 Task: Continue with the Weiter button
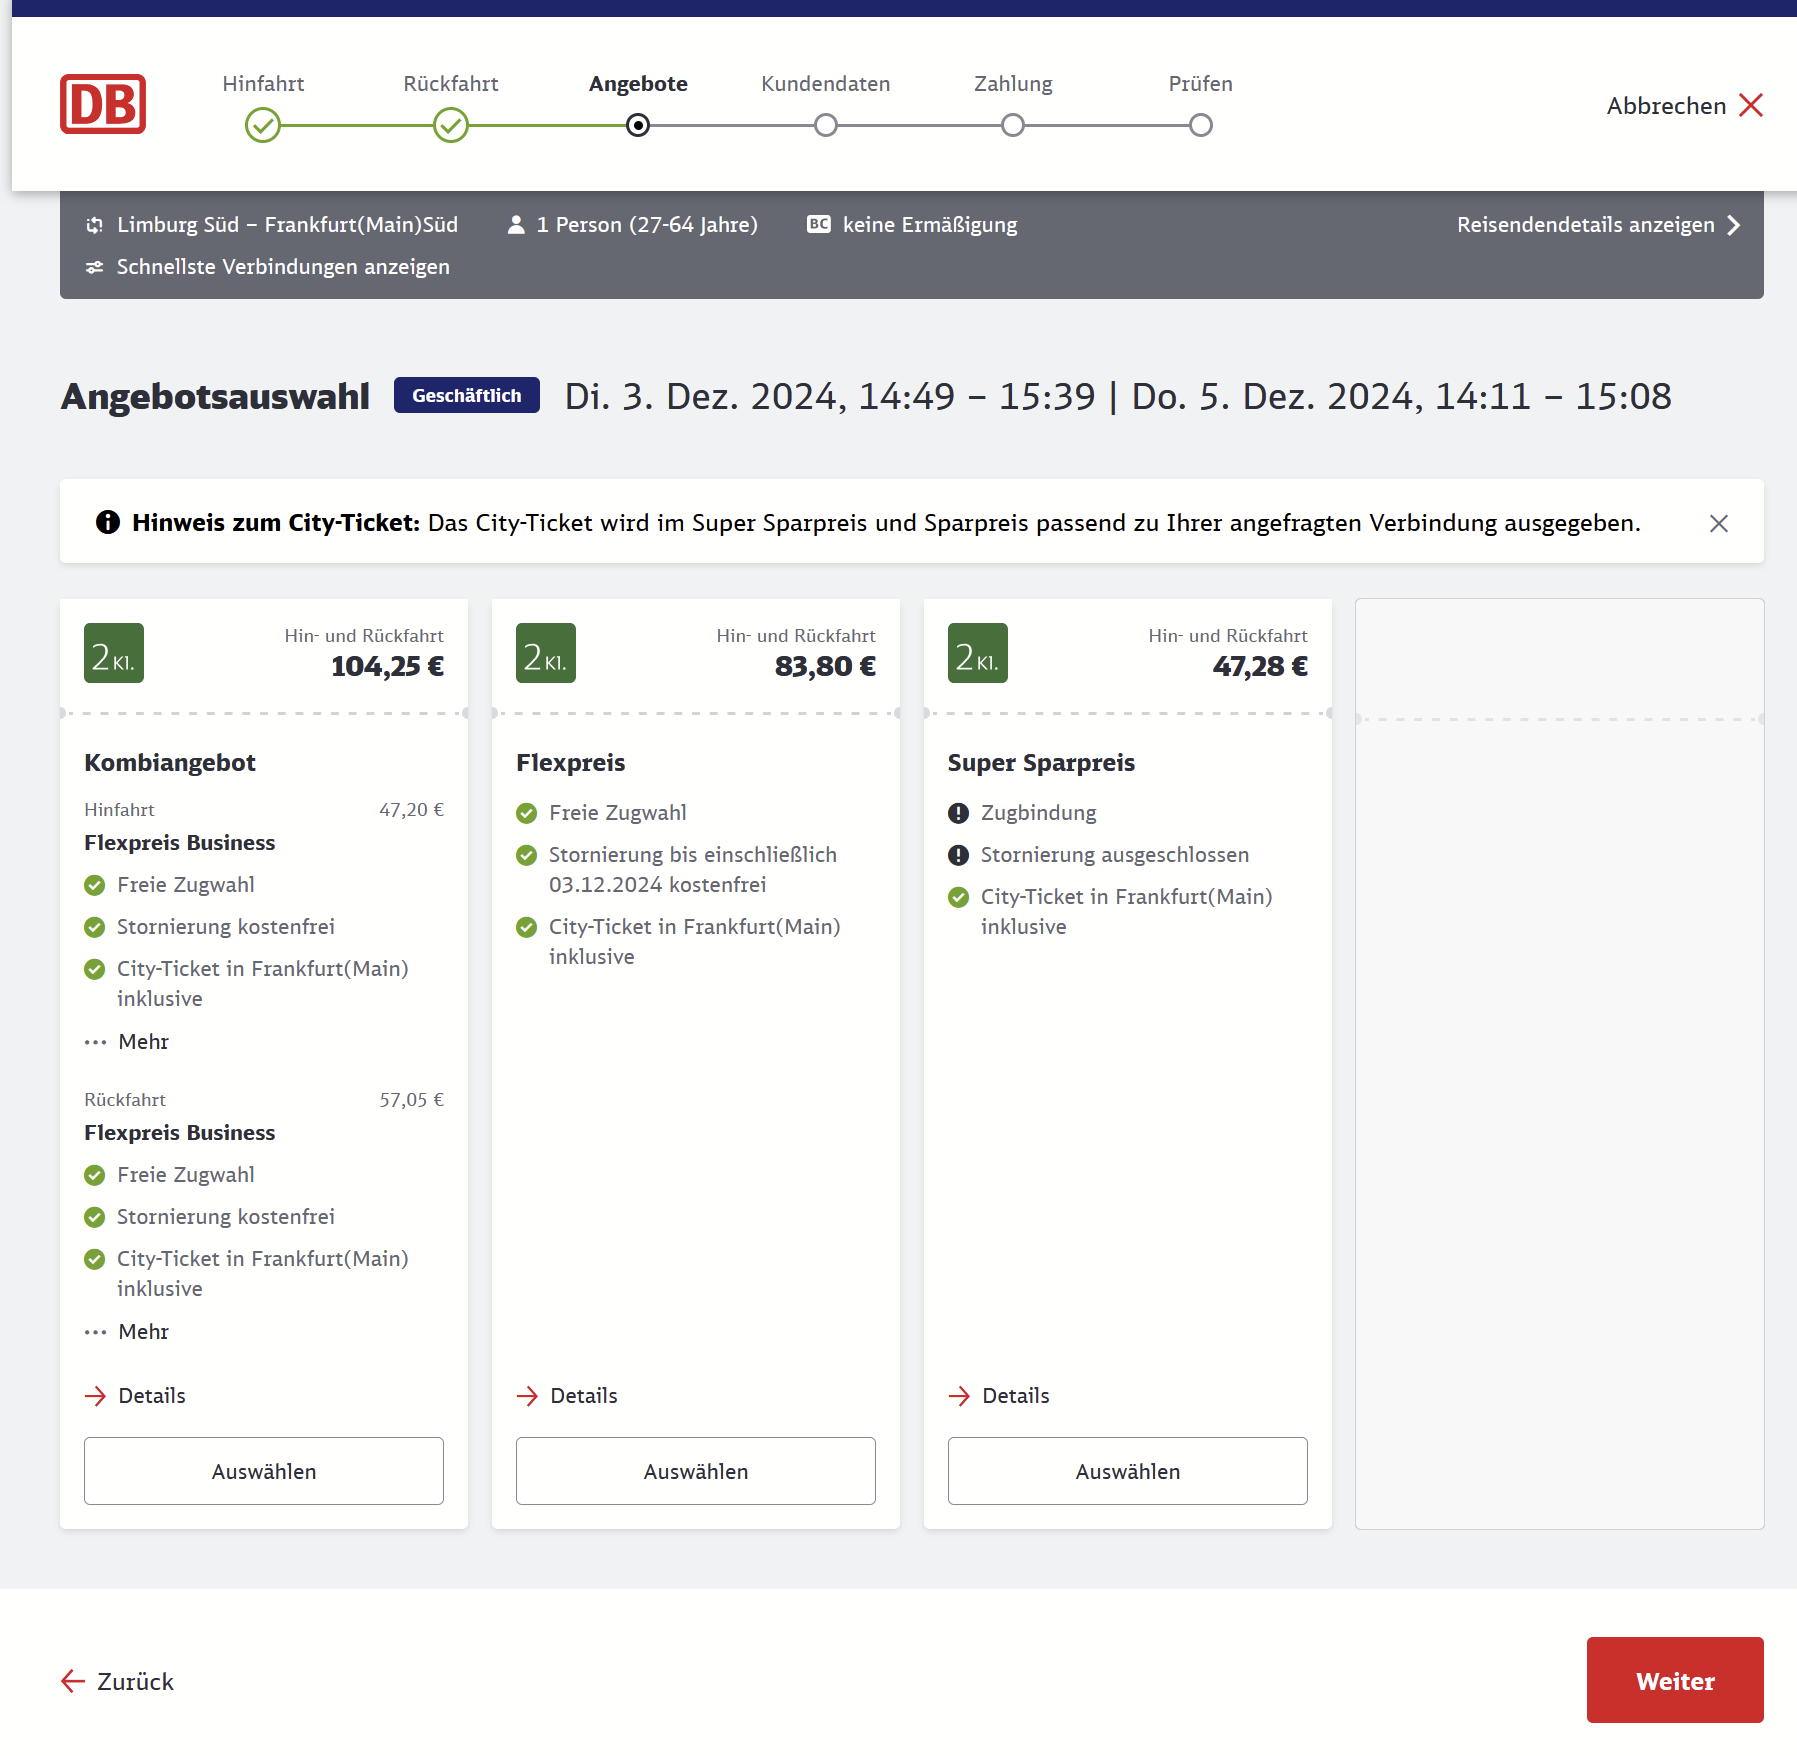click(1675, 1680)
